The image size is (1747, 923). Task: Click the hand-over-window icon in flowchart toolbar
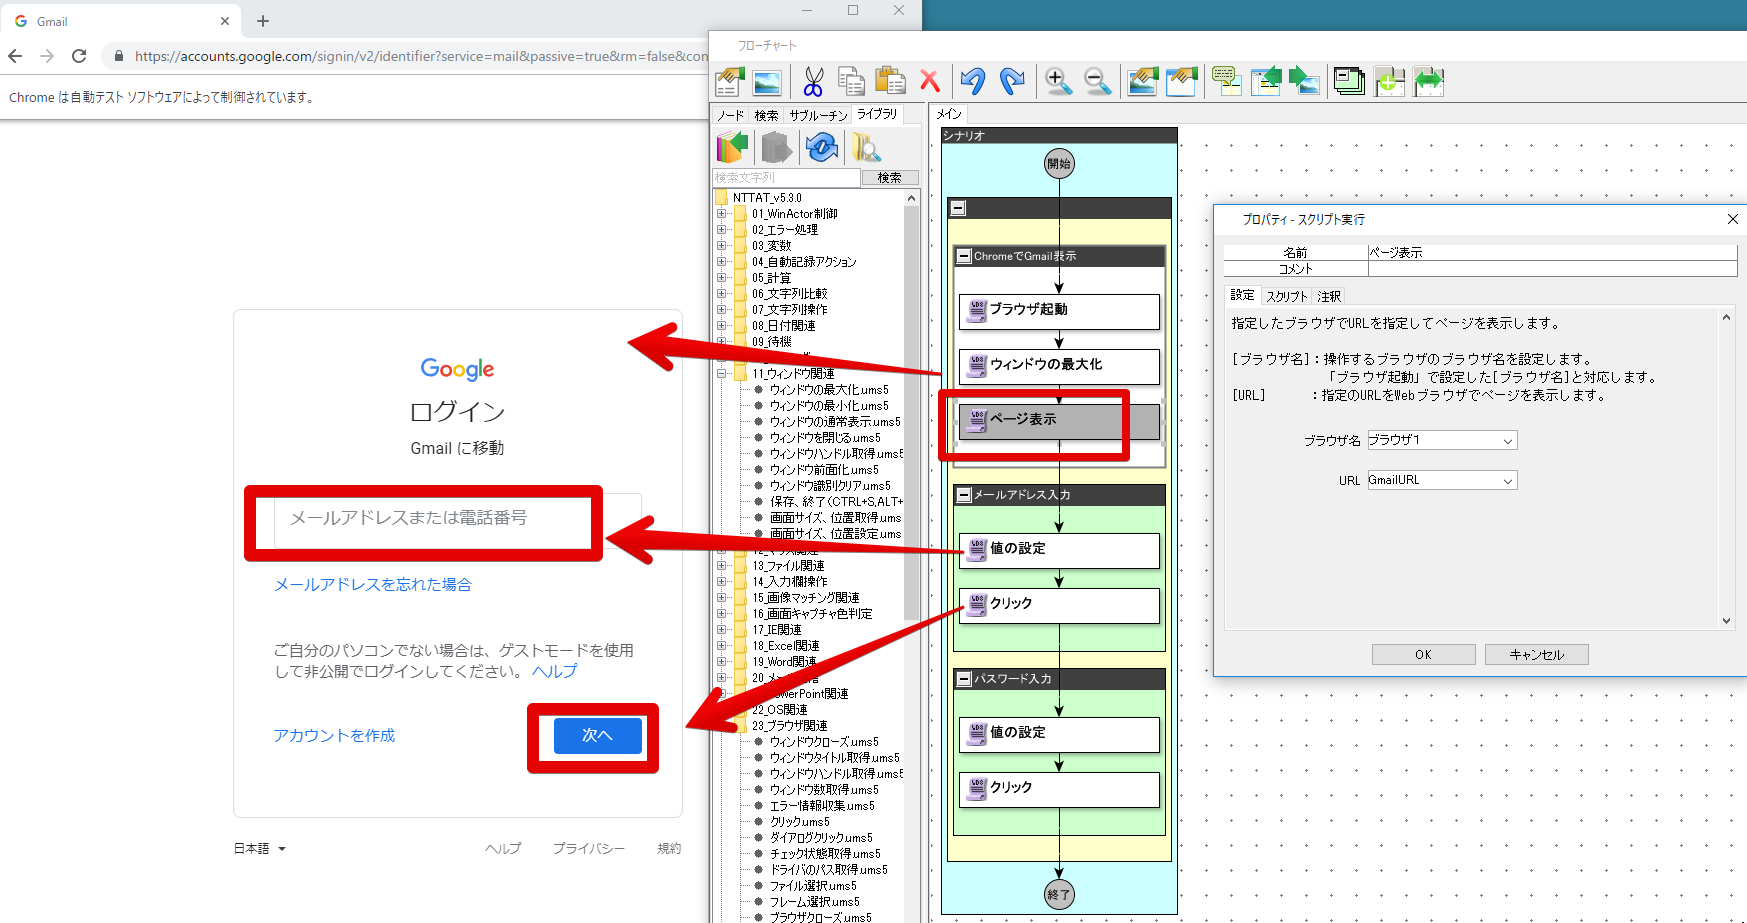1181,81
